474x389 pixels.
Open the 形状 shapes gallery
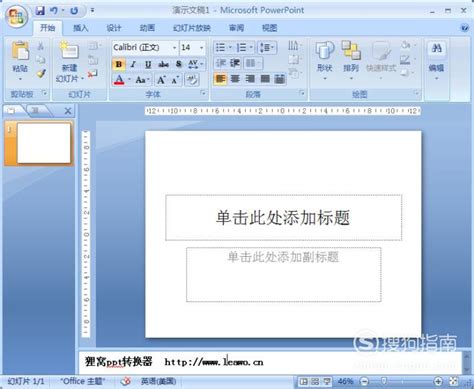325,60
